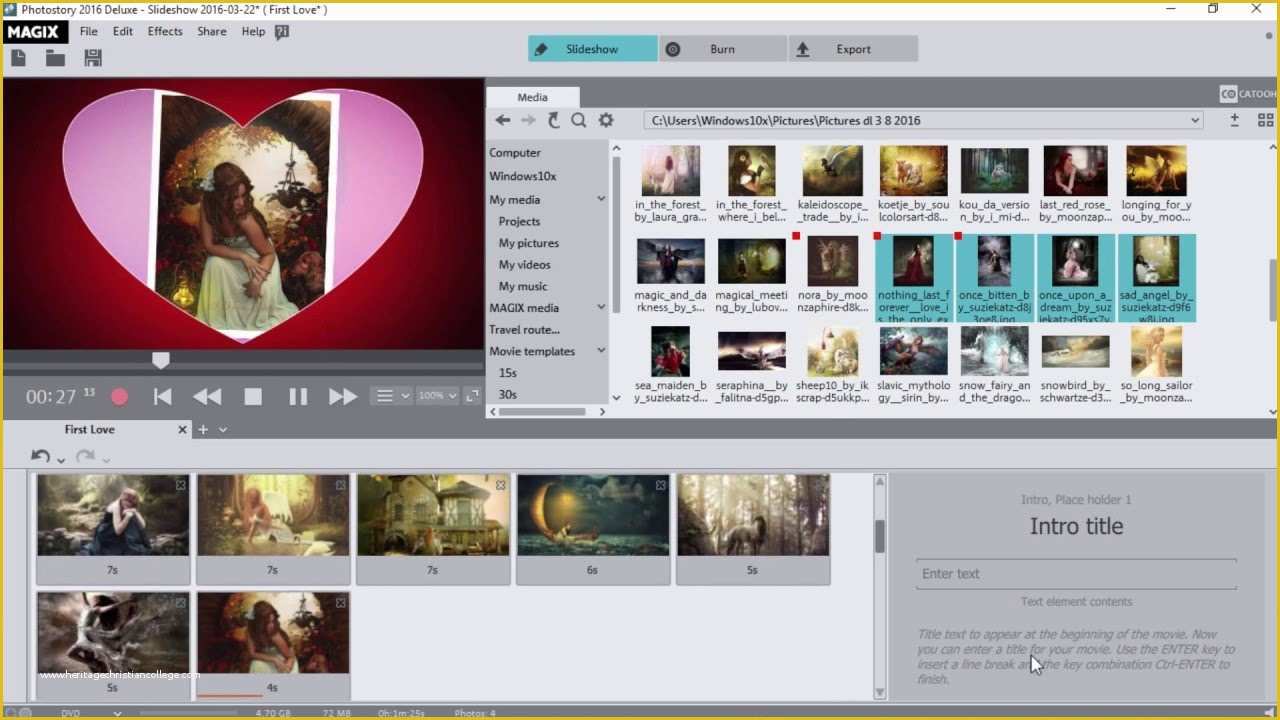The width and height of the screenshot is (1280, 720).
Task: Redo the last undone action
Action: coord(85,456)
